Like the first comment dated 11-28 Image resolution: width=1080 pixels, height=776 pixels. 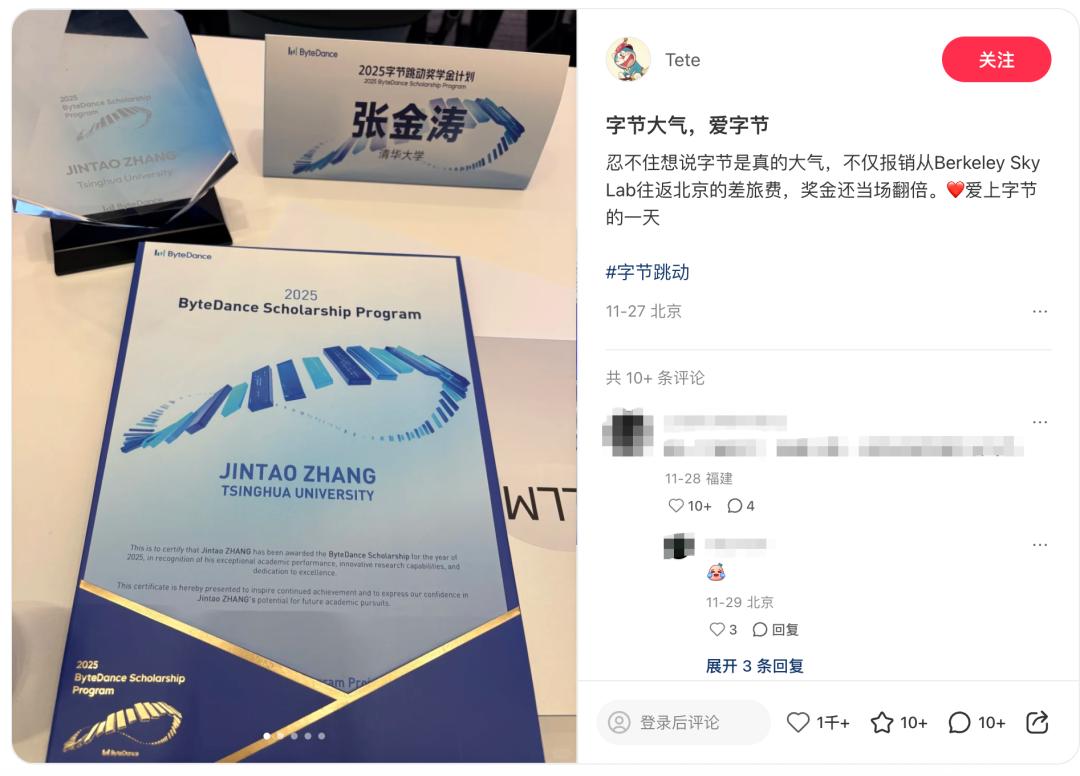coord(676,505)
